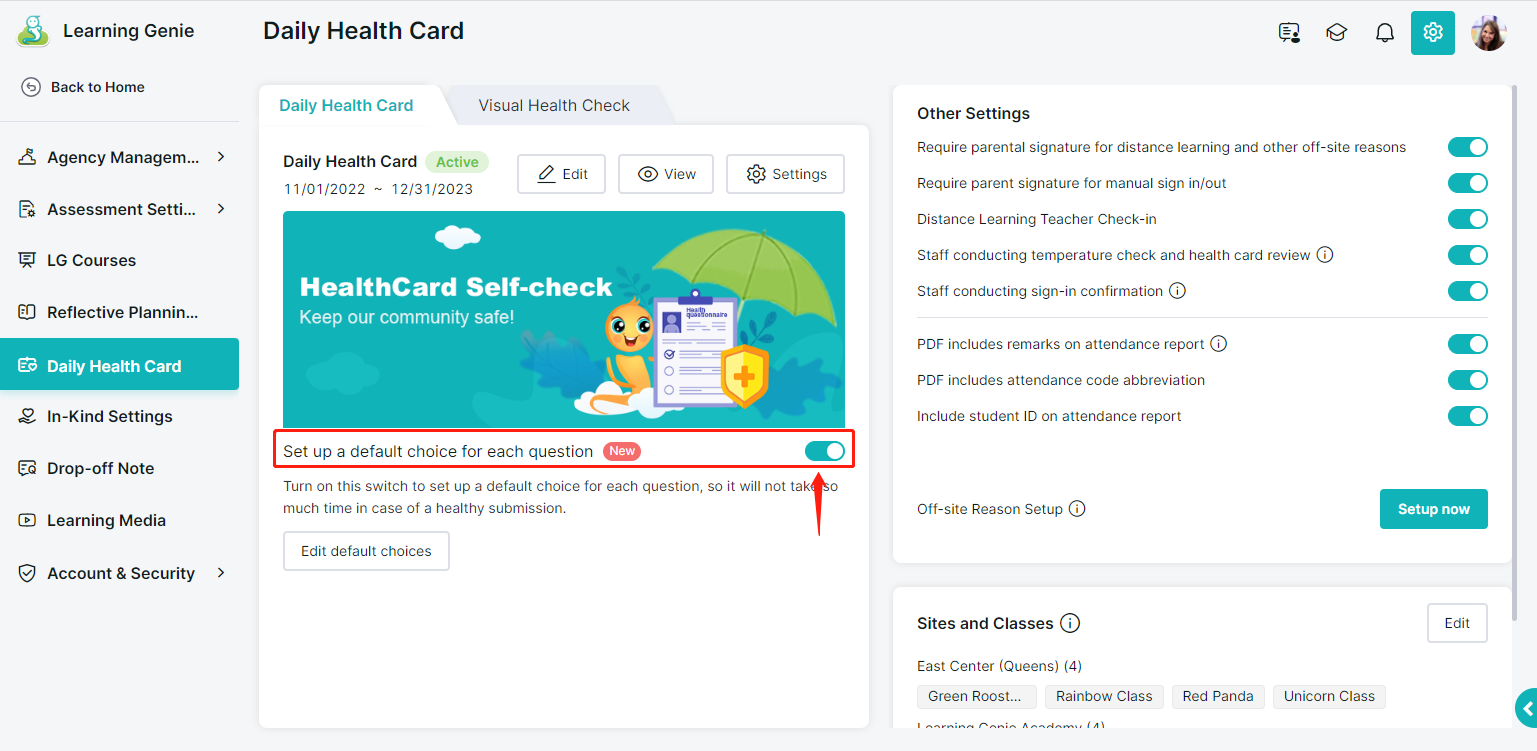Open the user profile avatar
Screen dimensions: 1537x751
pos(1489,33)
